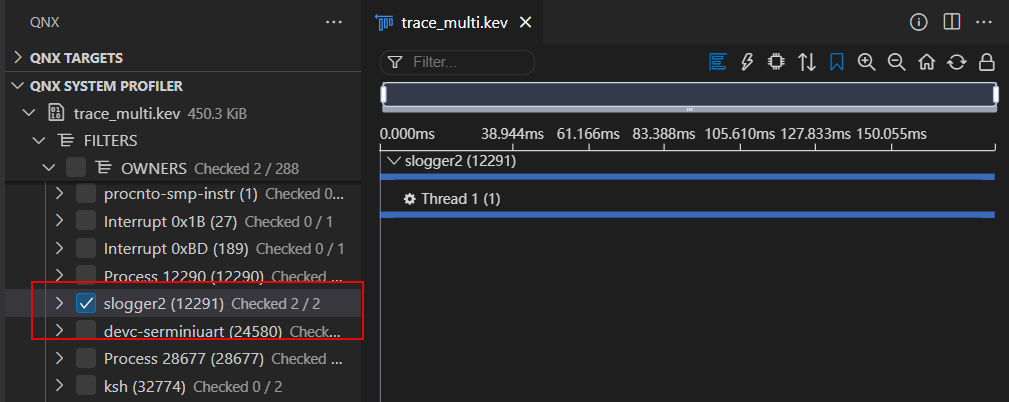Image resolution: width=1009 pixels, height=402 pixels.
Task: Zoom in on the trace timeline
Action: (x=866, y=62)
